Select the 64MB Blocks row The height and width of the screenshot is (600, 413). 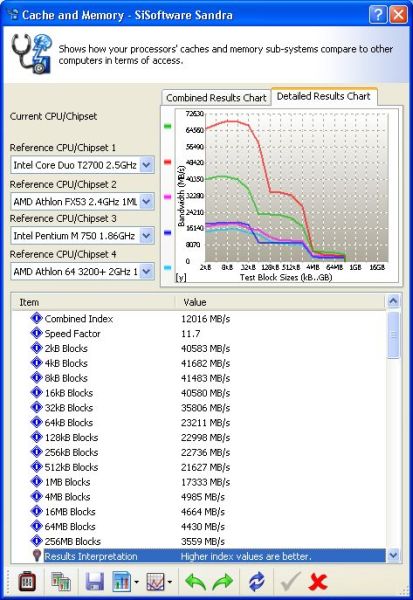198,527
